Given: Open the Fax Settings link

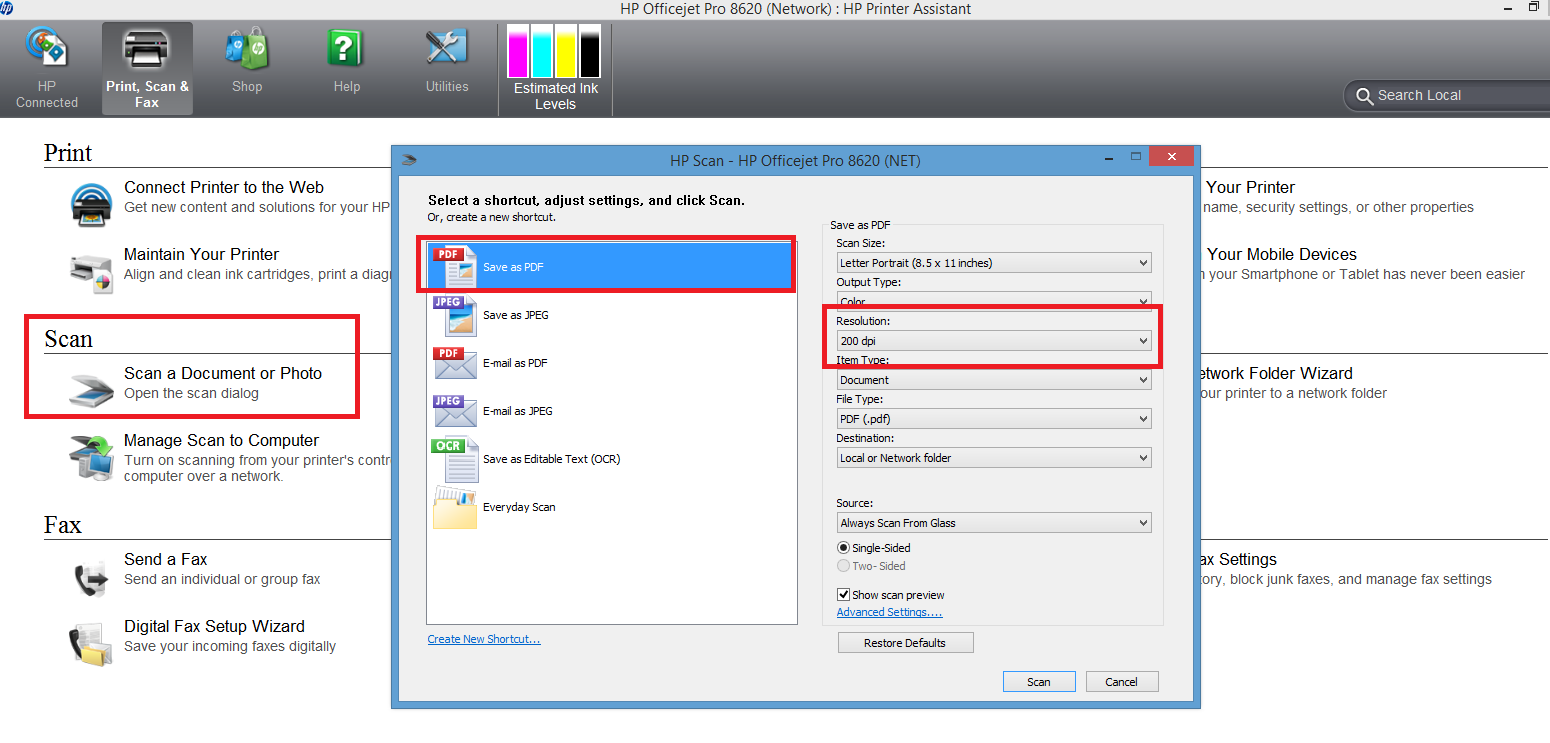Looking at the screenshot, I should click(1239, 559).
